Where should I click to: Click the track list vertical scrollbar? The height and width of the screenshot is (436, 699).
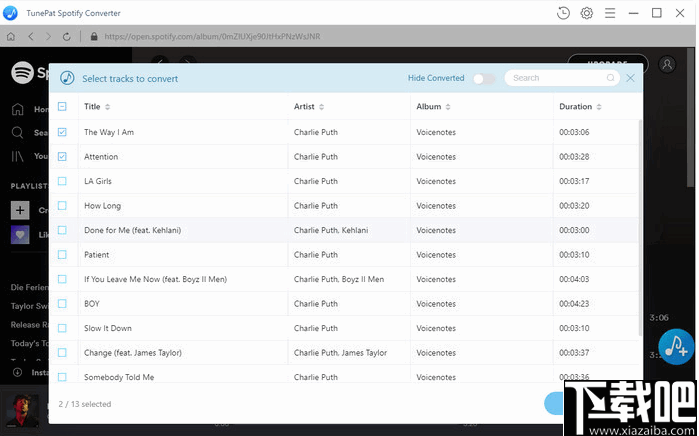[641, 227]
